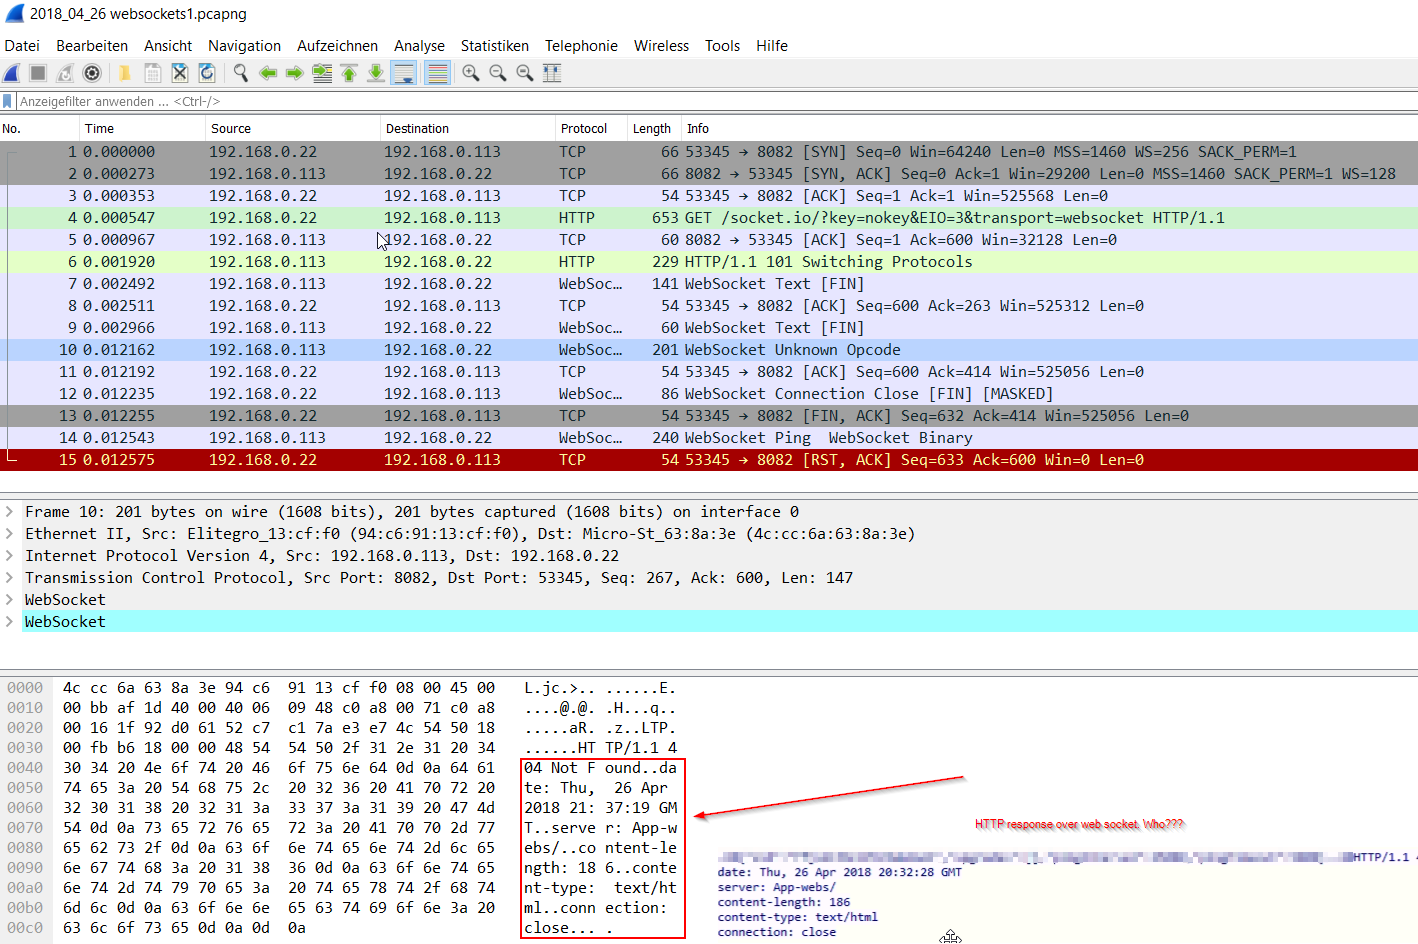The height and width of the screenshot is (944, 1418).
Task: Open the Hilfe menu
Action: (772, 46)
